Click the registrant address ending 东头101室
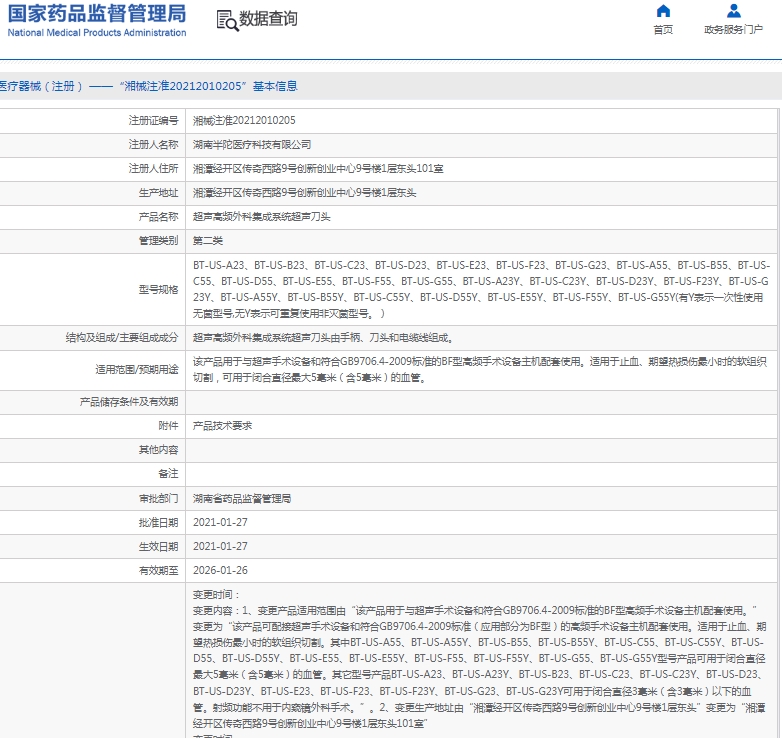The image size is (782, 738). [318, 169]
